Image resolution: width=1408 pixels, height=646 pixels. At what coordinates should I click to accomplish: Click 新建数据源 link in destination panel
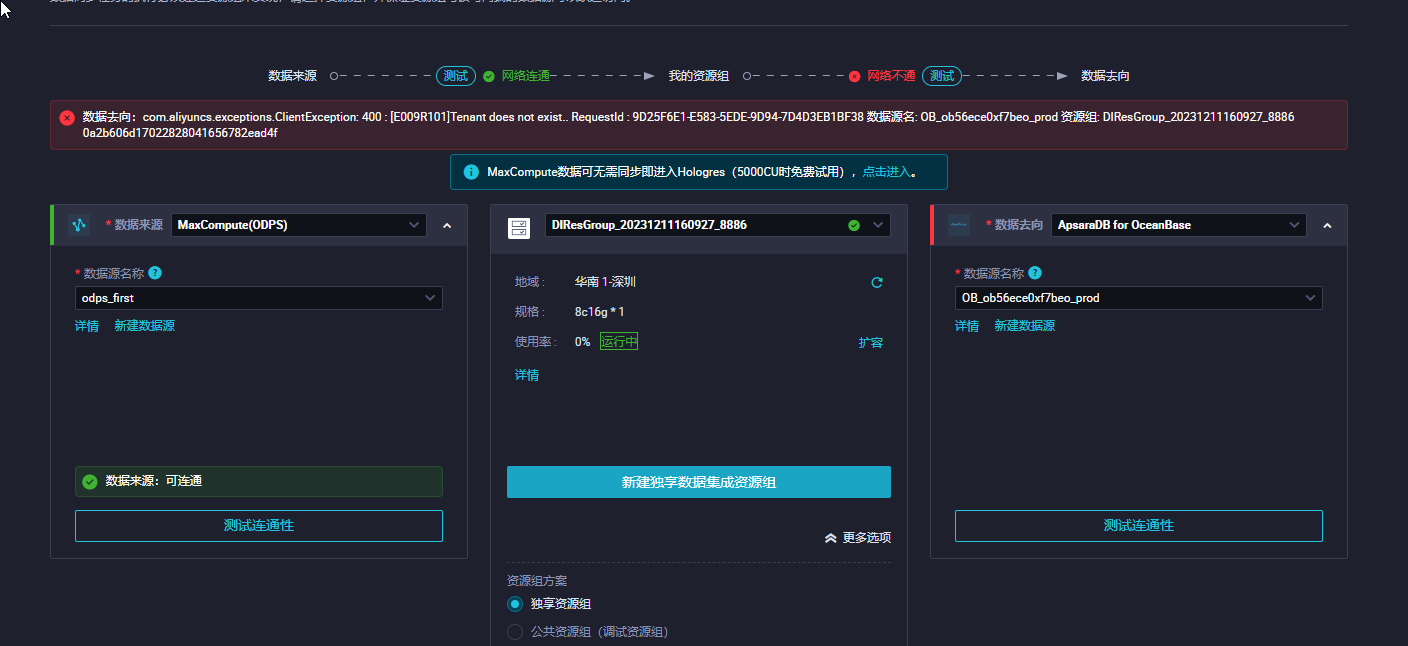[x=1024, y=326]
